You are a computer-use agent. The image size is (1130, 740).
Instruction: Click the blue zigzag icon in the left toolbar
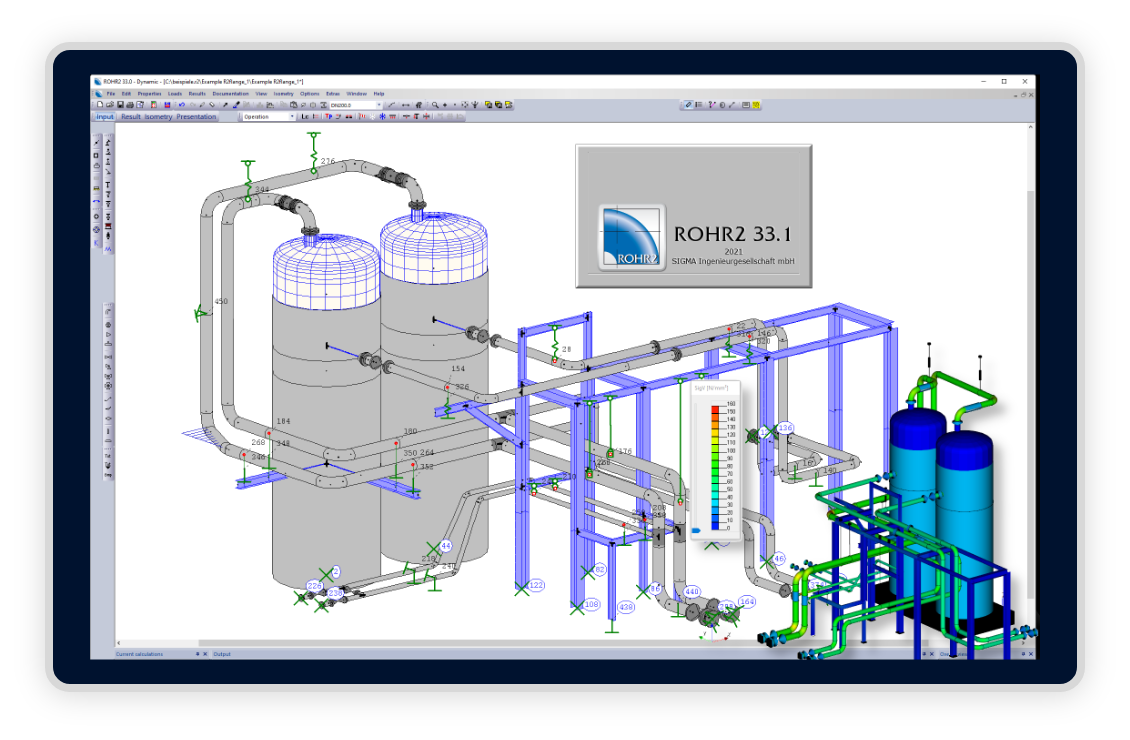pos(108,249)
